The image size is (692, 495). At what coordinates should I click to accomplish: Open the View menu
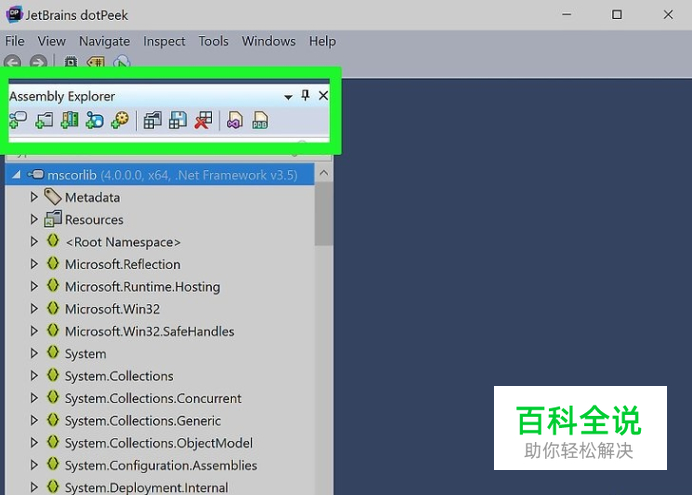click(x=51, y=41)
